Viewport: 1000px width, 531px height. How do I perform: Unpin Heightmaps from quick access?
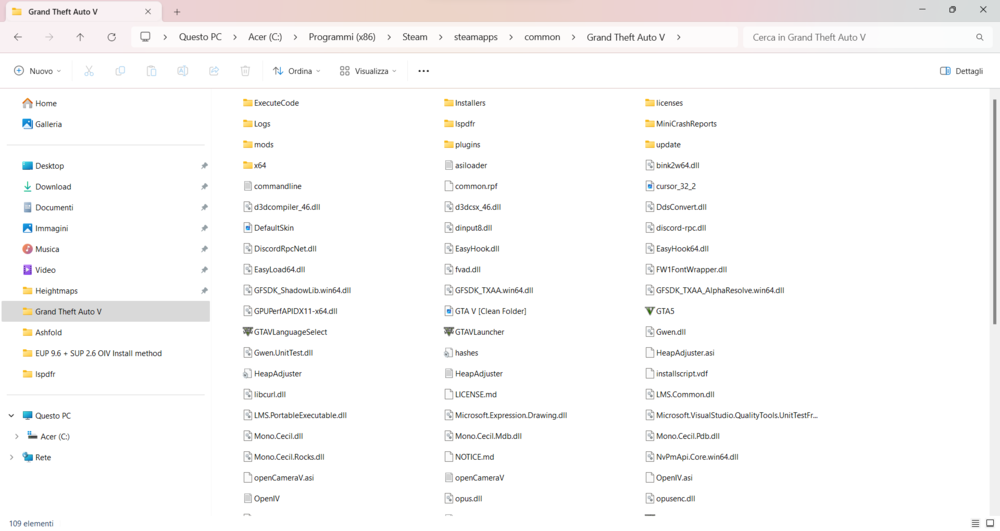click(204, 291)
